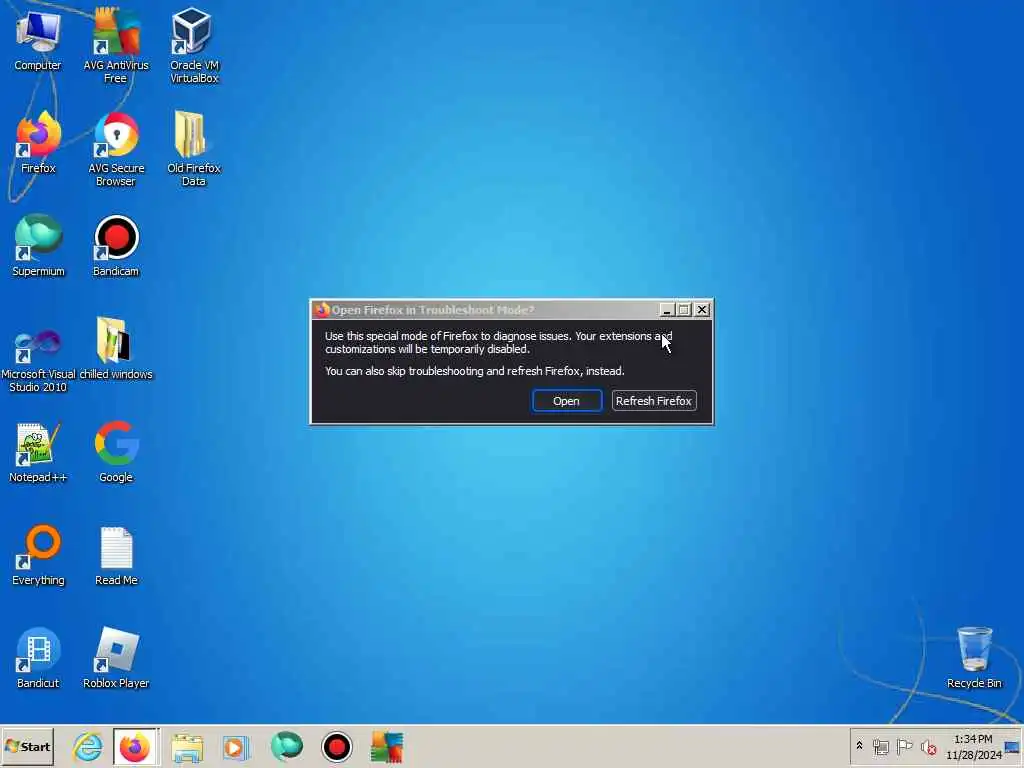This screenshot has height=768, width=1024.
Task: Select the Firefox desktop shortcut
Action: click(x=38, y=144)
